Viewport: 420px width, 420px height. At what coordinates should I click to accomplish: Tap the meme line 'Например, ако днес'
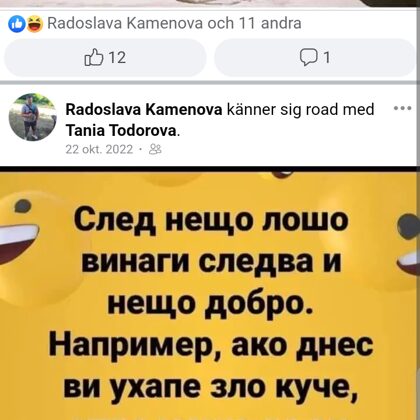tap(210, 348)
